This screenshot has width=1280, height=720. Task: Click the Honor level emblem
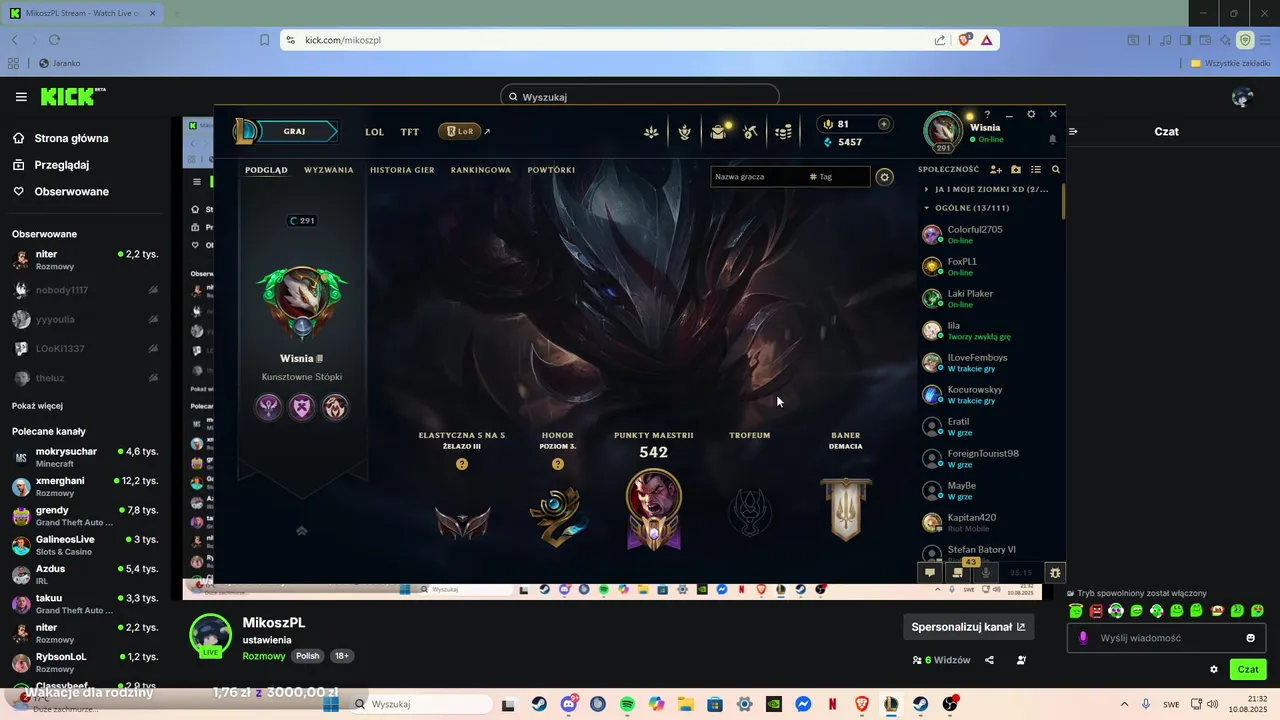(556, 515)
